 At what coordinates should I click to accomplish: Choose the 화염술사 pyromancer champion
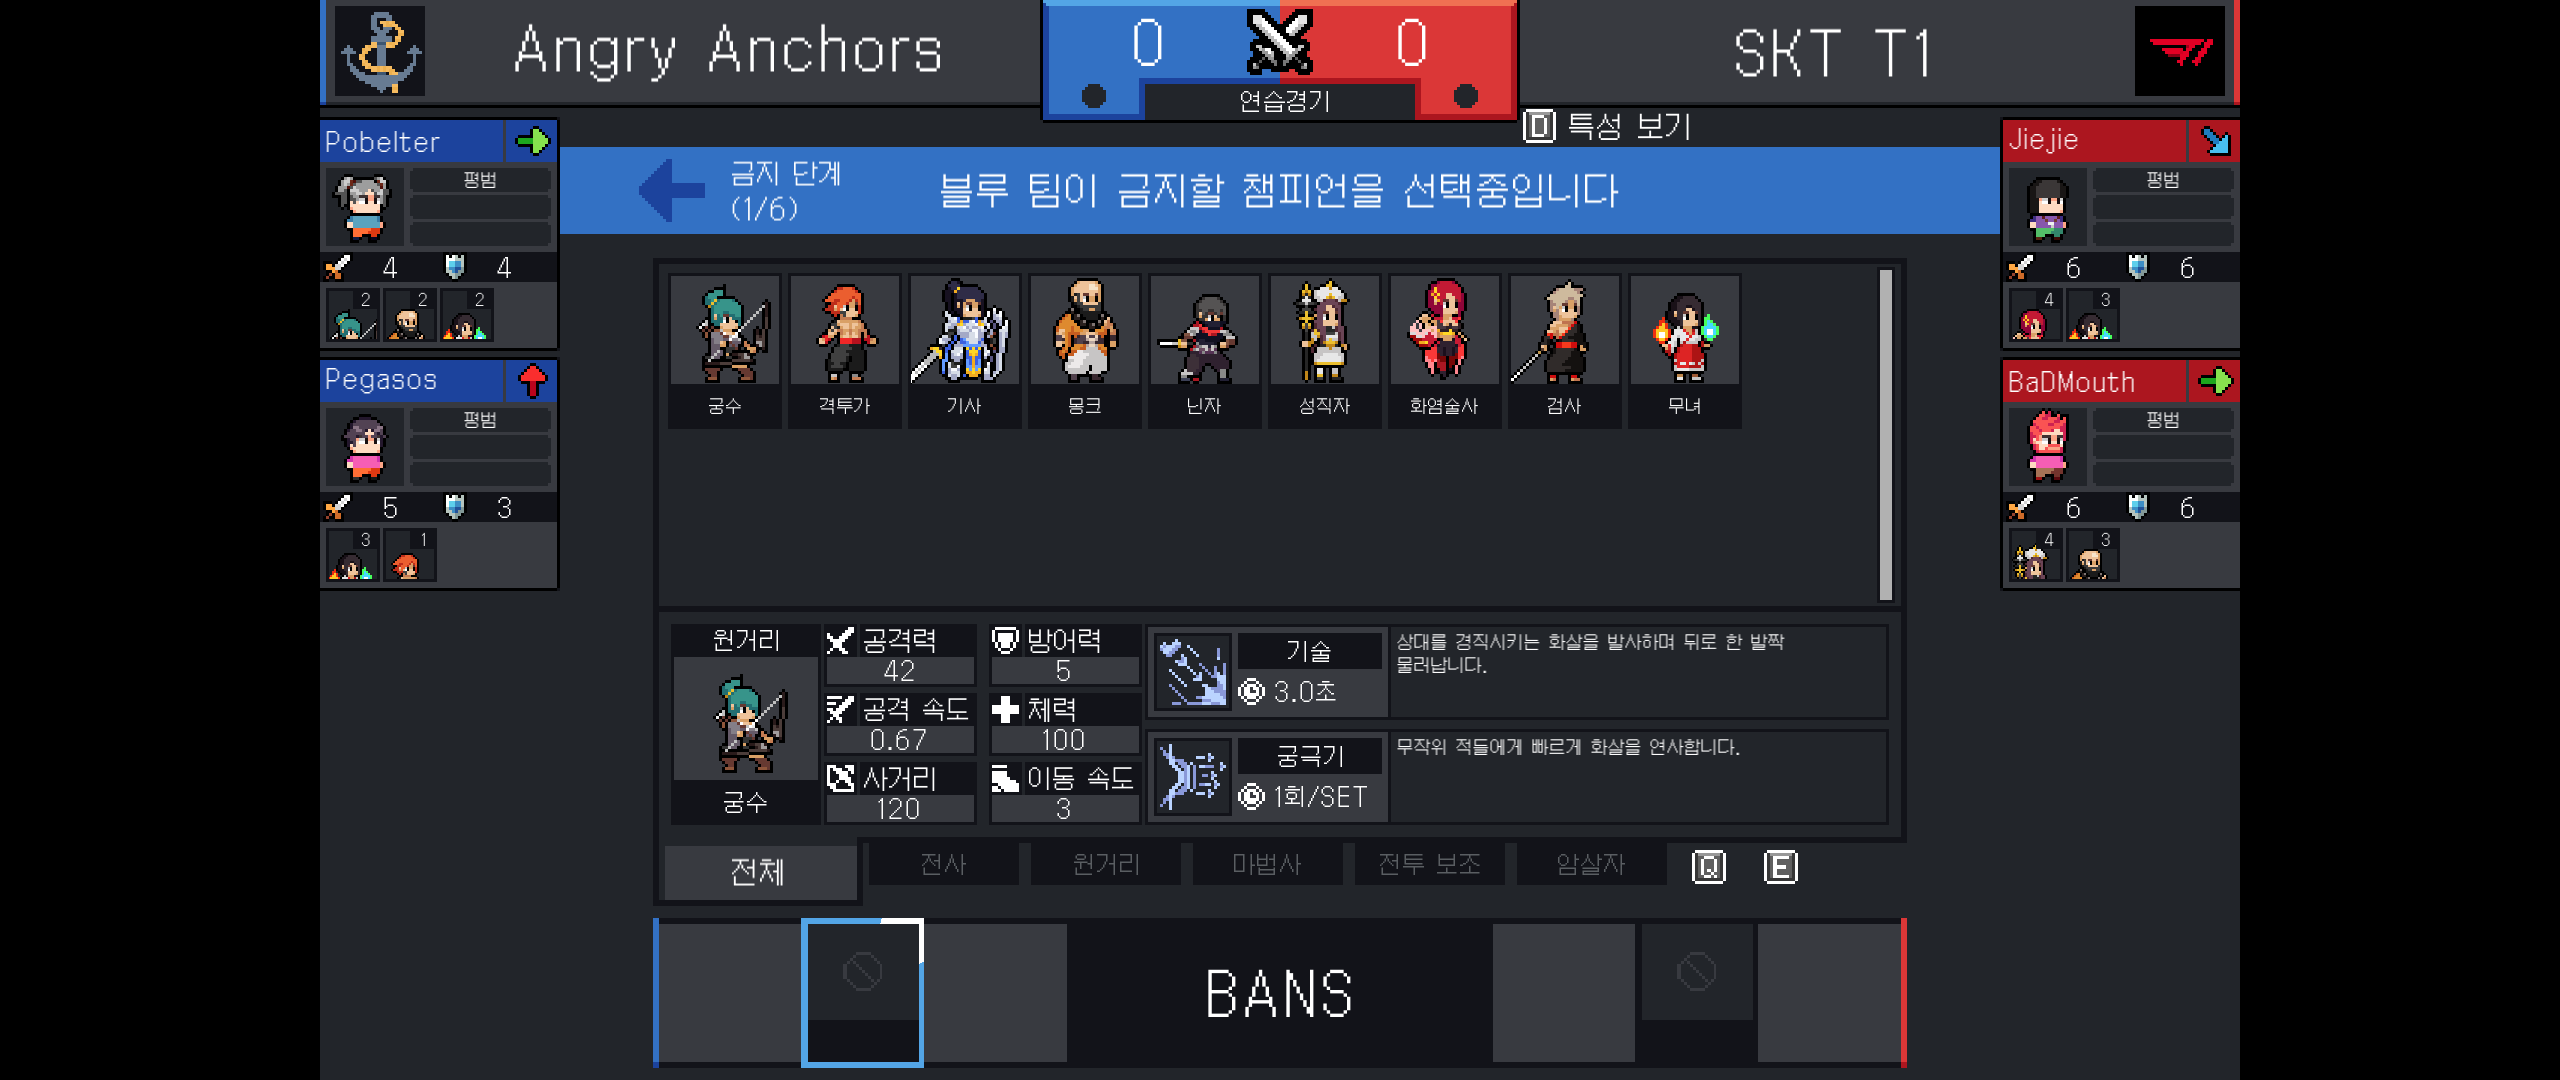coord(1445,350)
